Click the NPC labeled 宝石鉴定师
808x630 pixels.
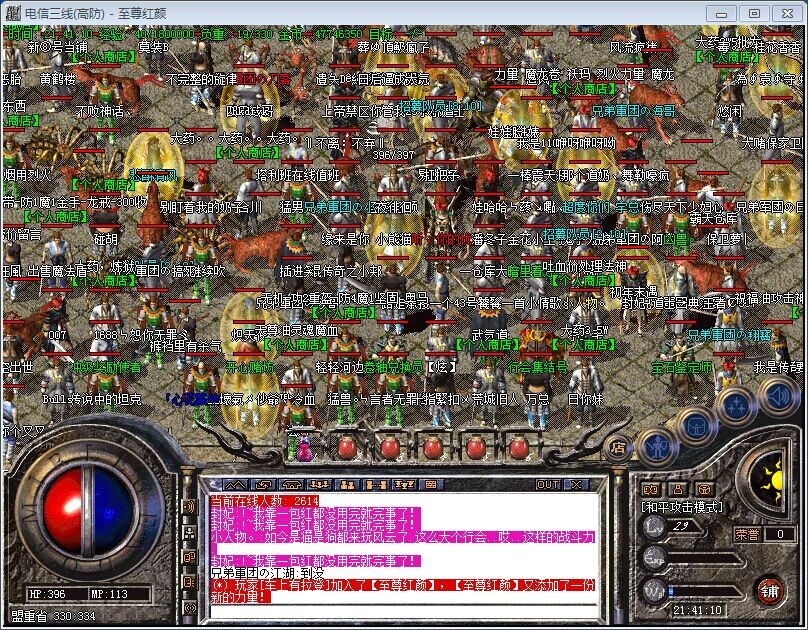[x=682, y=367]
